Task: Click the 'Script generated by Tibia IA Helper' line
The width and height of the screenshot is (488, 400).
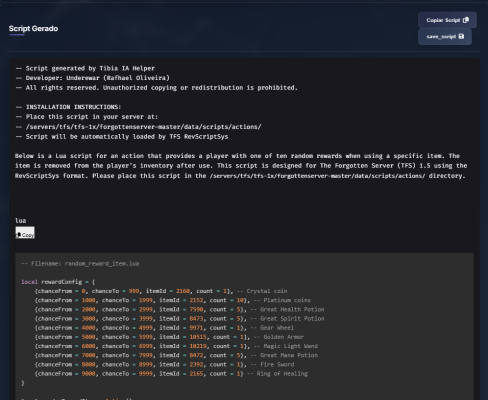Action: click(85, 68)
